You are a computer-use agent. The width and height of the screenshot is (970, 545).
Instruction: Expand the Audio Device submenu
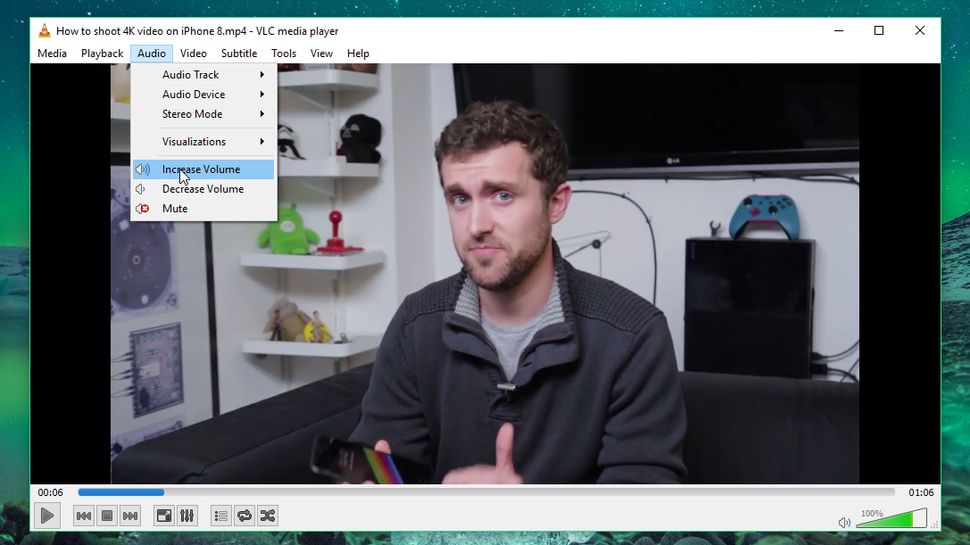pyautogui.click(x=204, y=94)
